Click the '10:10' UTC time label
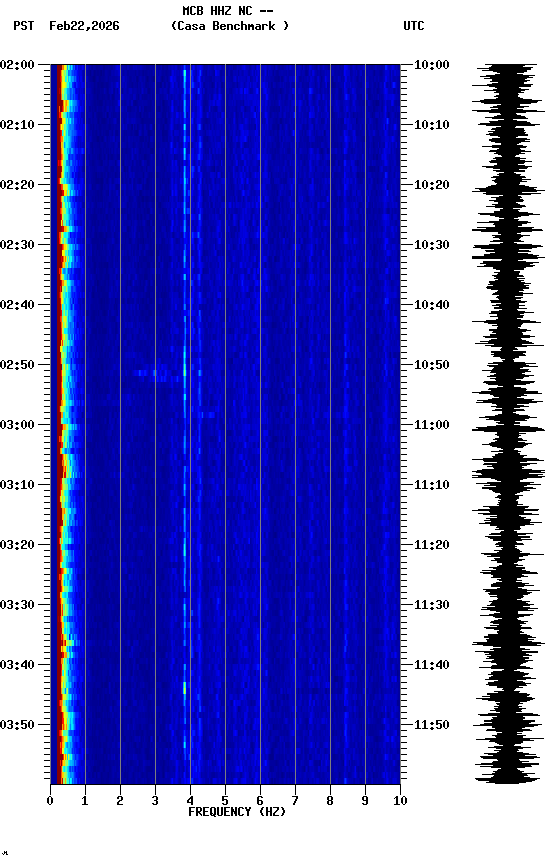 [432, 125]
